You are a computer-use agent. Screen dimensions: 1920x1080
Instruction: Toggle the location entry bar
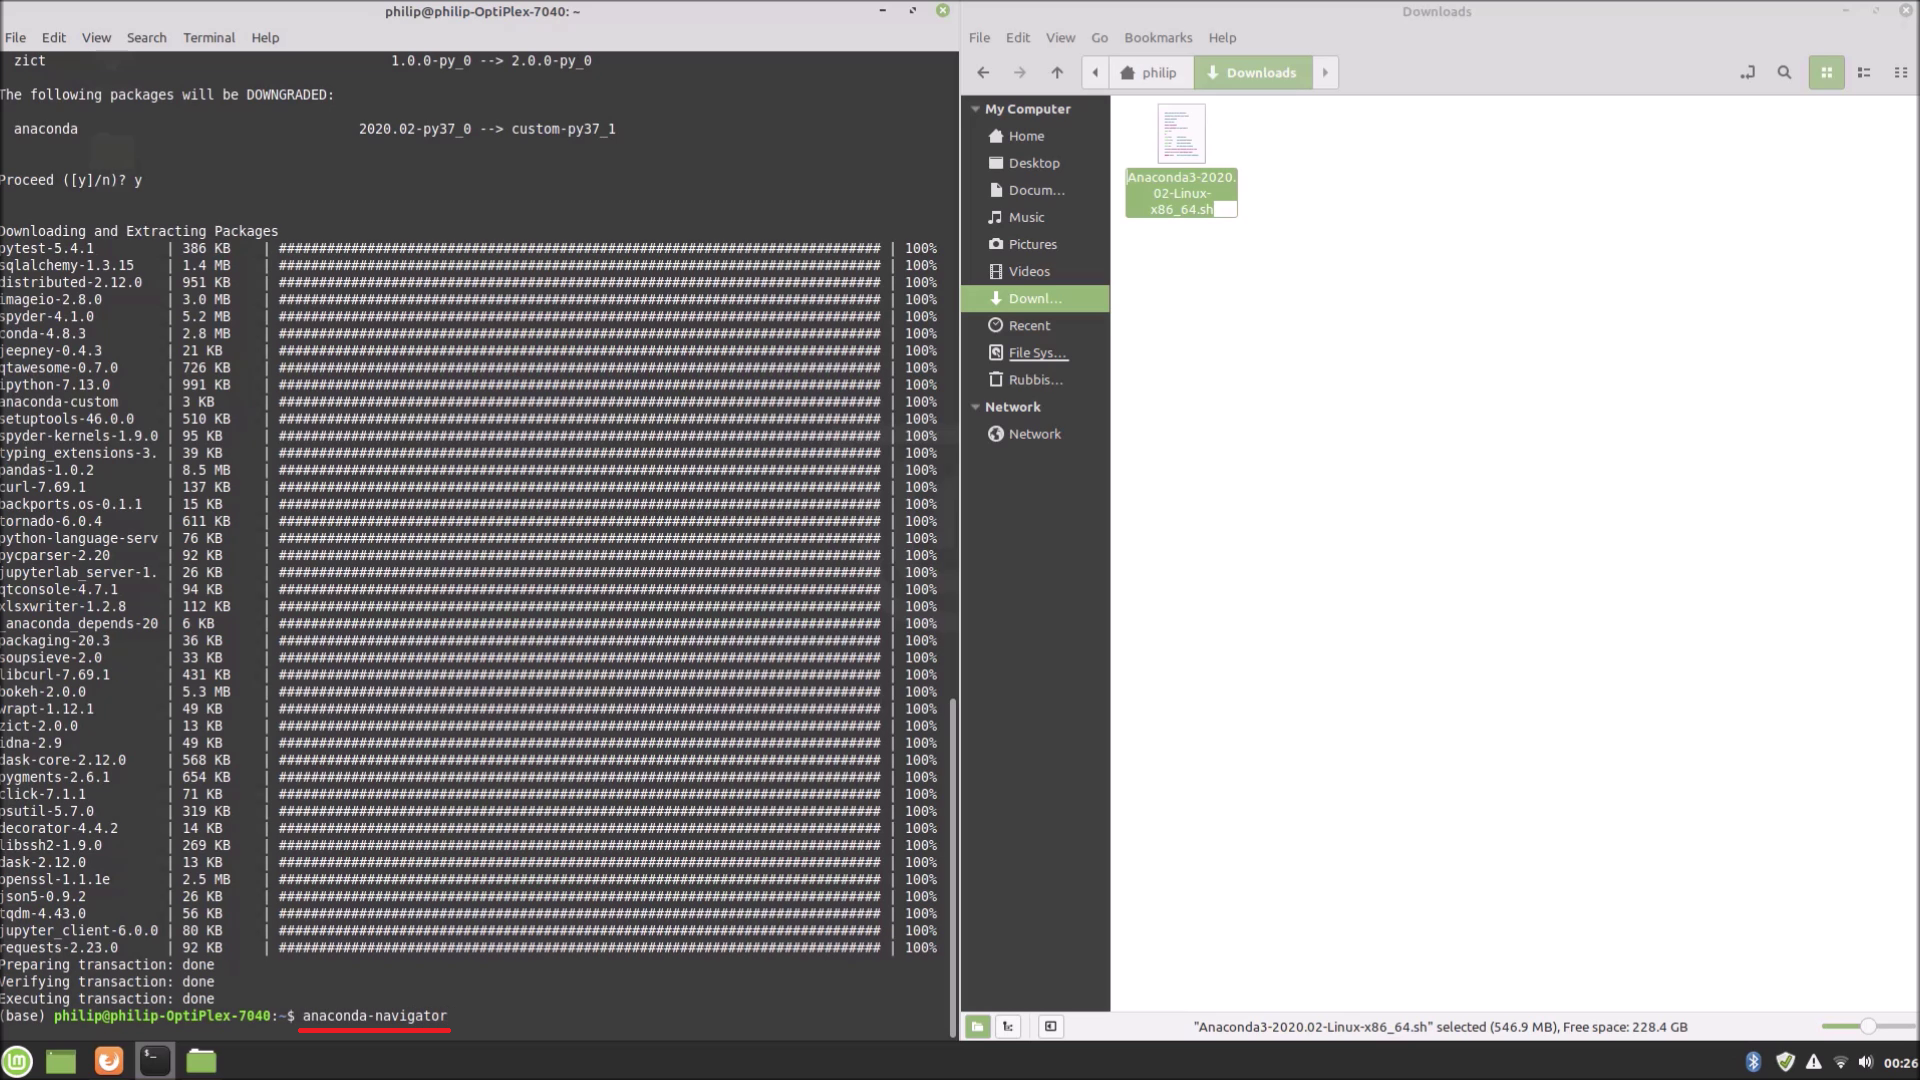(1747, 72)
